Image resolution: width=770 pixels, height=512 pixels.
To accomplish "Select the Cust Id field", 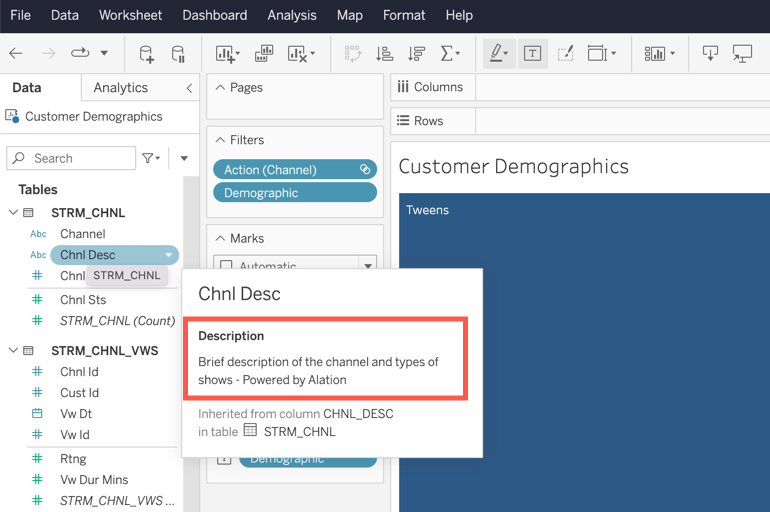I will click(80, 393).
